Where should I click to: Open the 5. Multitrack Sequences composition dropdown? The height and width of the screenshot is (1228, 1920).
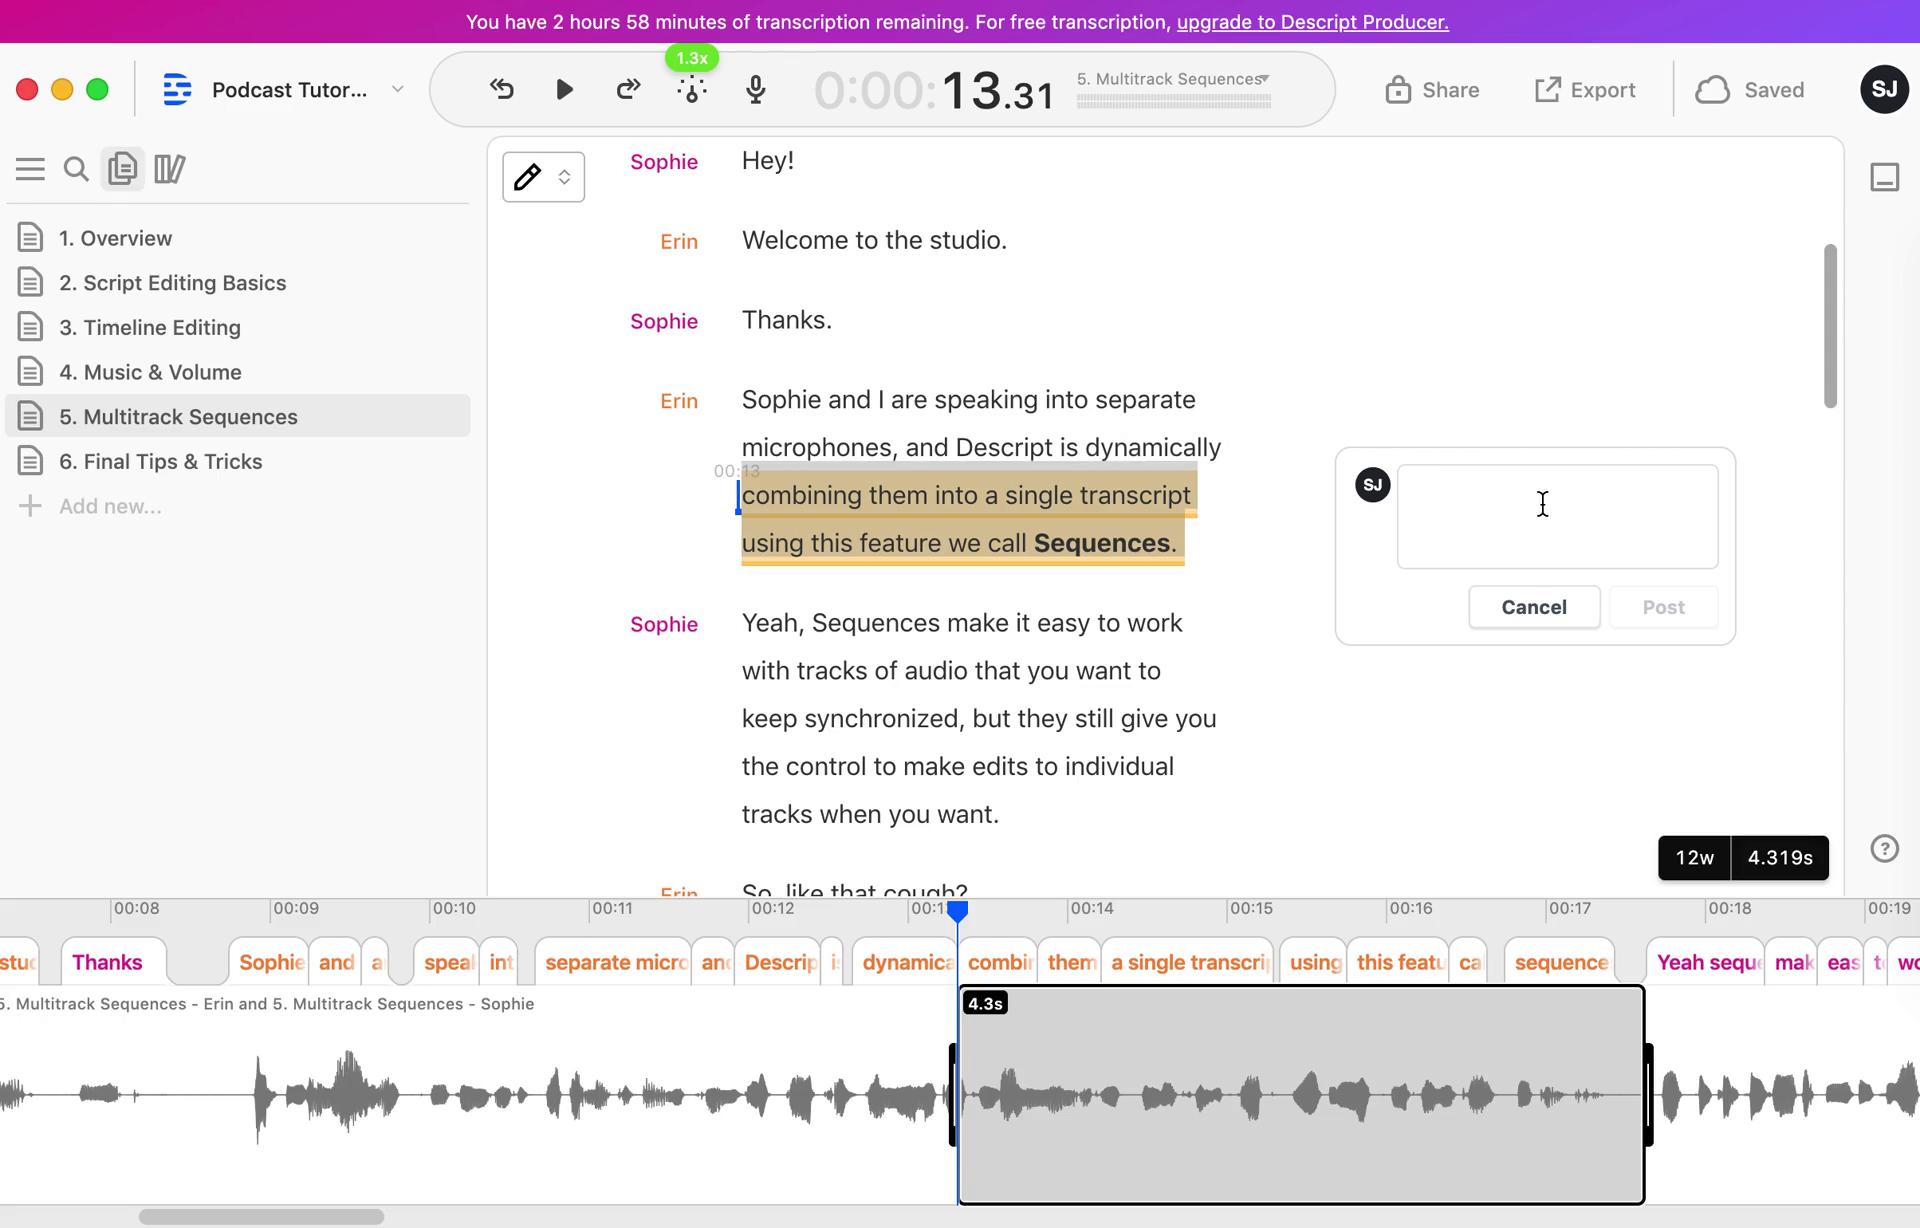point(1173,79)
